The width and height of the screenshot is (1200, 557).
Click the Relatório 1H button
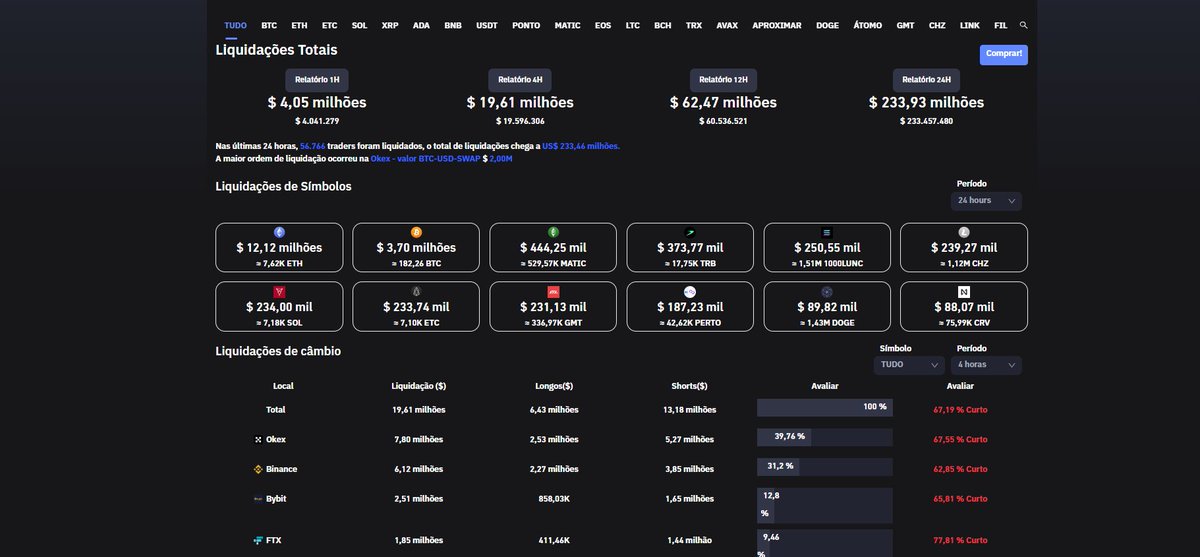tap(317, 80)
